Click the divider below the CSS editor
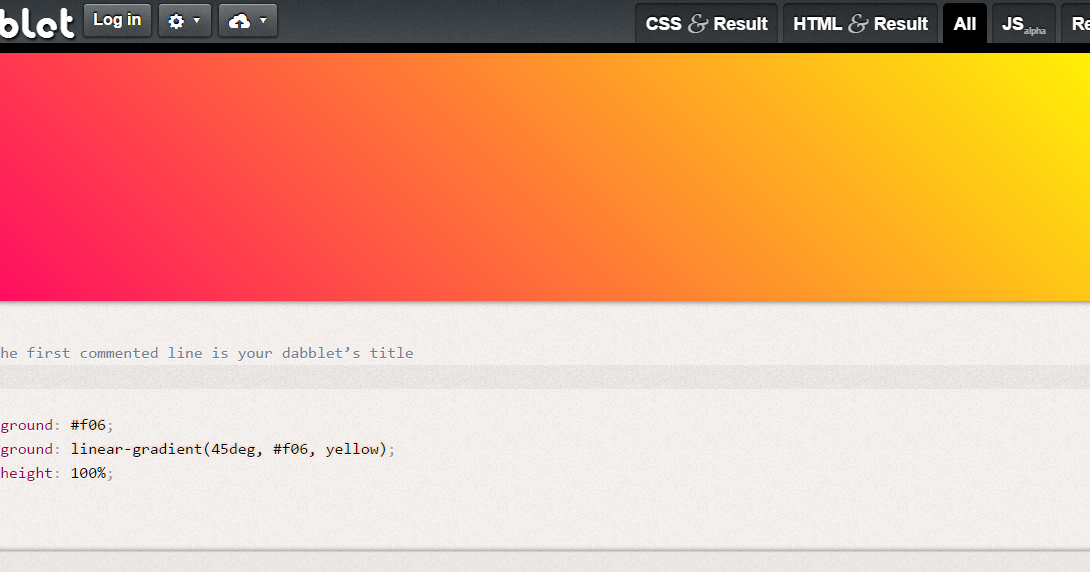 tap(545, 550)
